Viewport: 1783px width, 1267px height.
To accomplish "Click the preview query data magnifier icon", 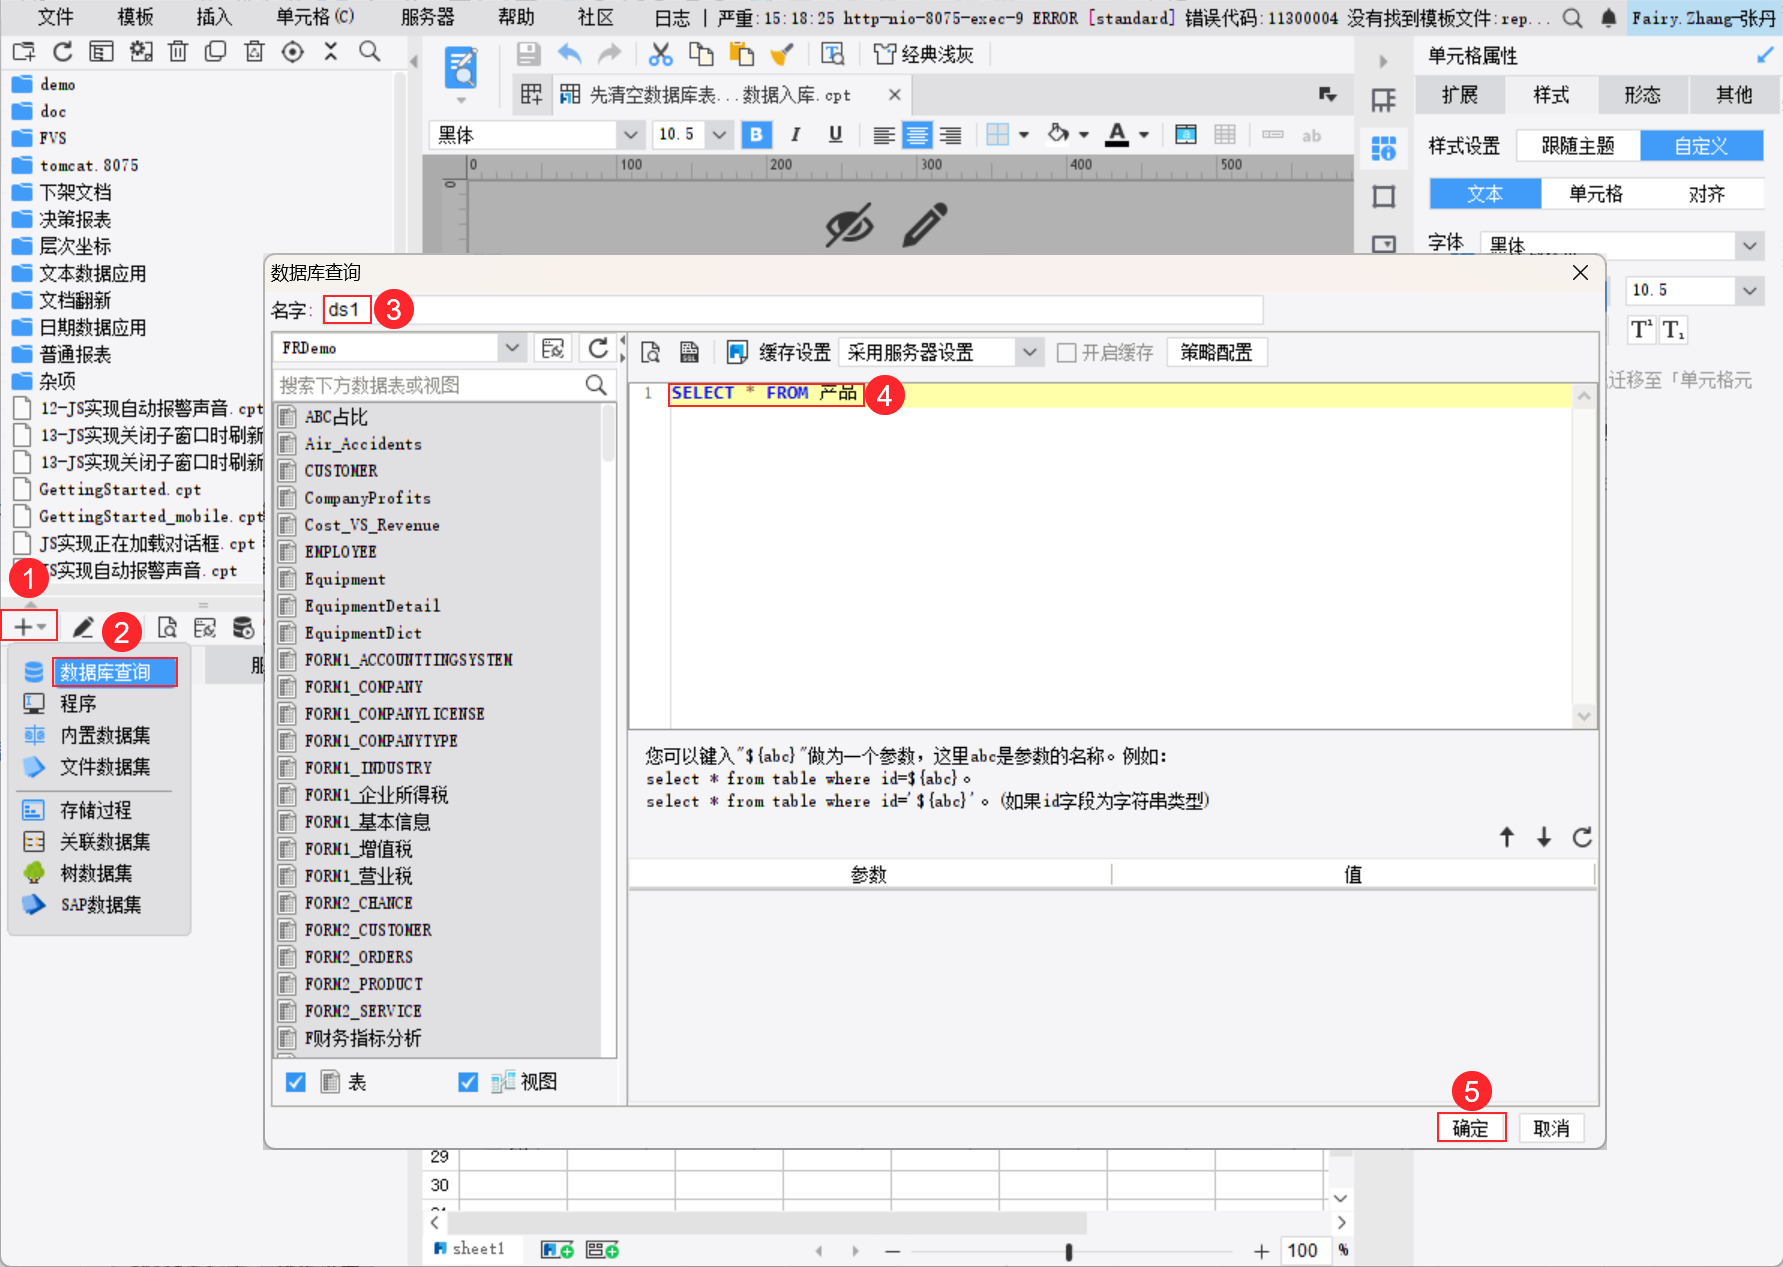I will pos(650,352).
